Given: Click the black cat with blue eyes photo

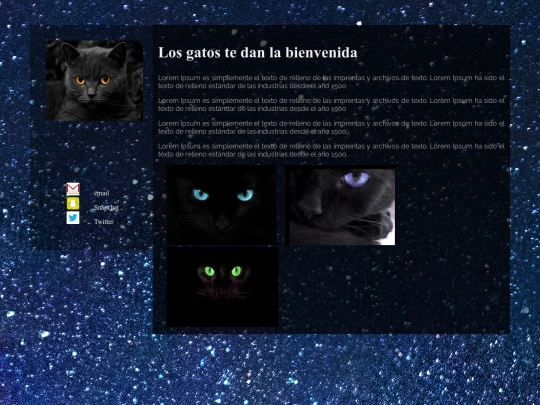Looking at the screenshot, I should click(x=222, y=205).
